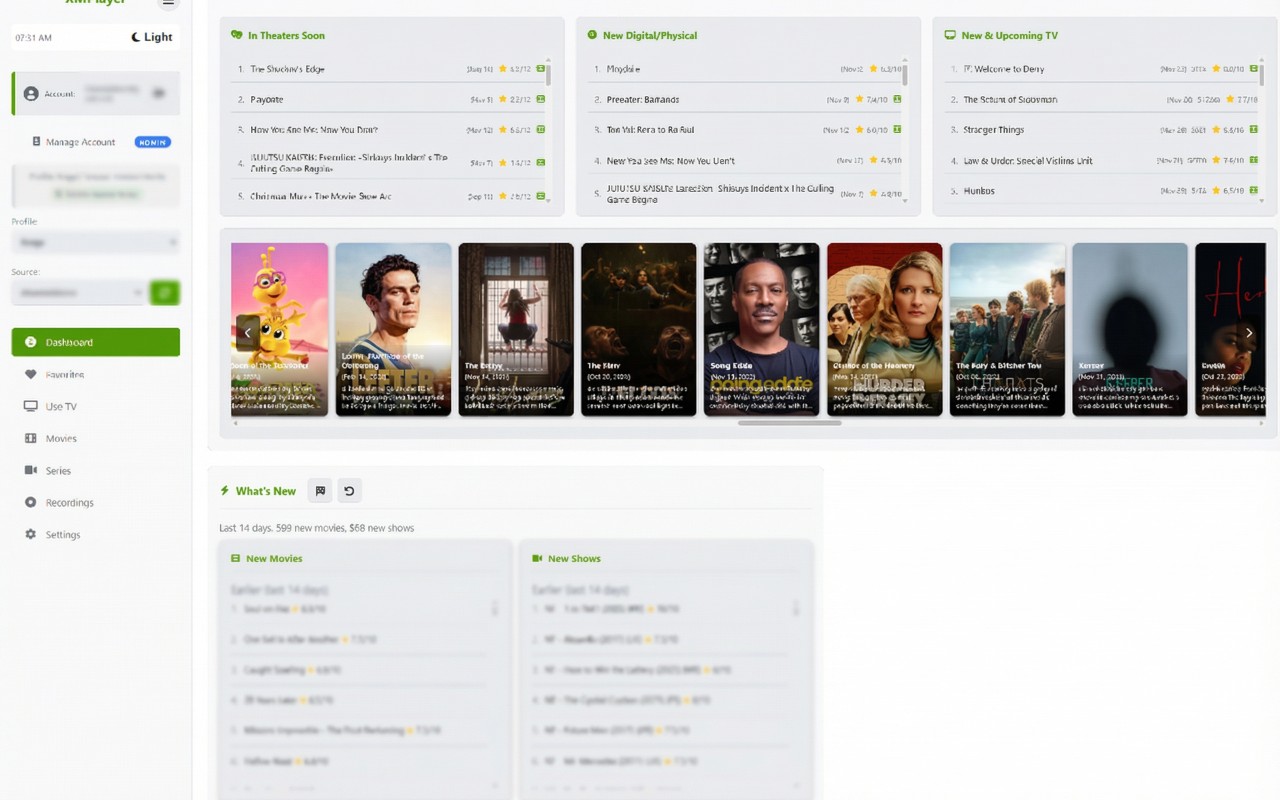The height and width of the screenshot is (800, 1280).
Task: Click green icon on Welcome to Derry row
Action: click(x=1254, y=69)
